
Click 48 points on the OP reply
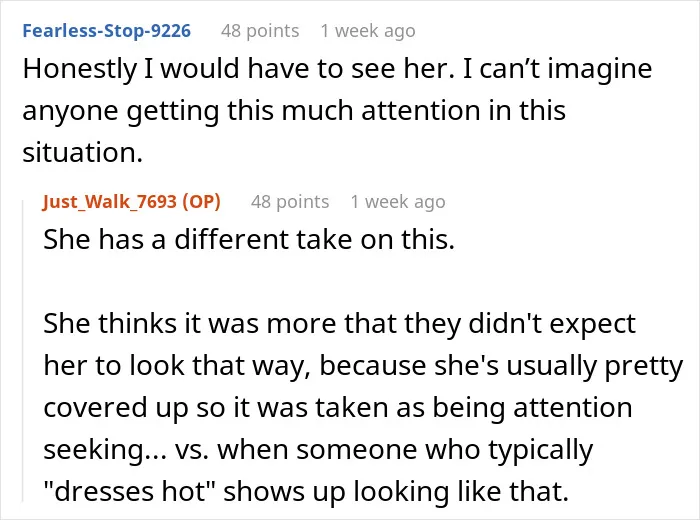[x=290, y=202]
